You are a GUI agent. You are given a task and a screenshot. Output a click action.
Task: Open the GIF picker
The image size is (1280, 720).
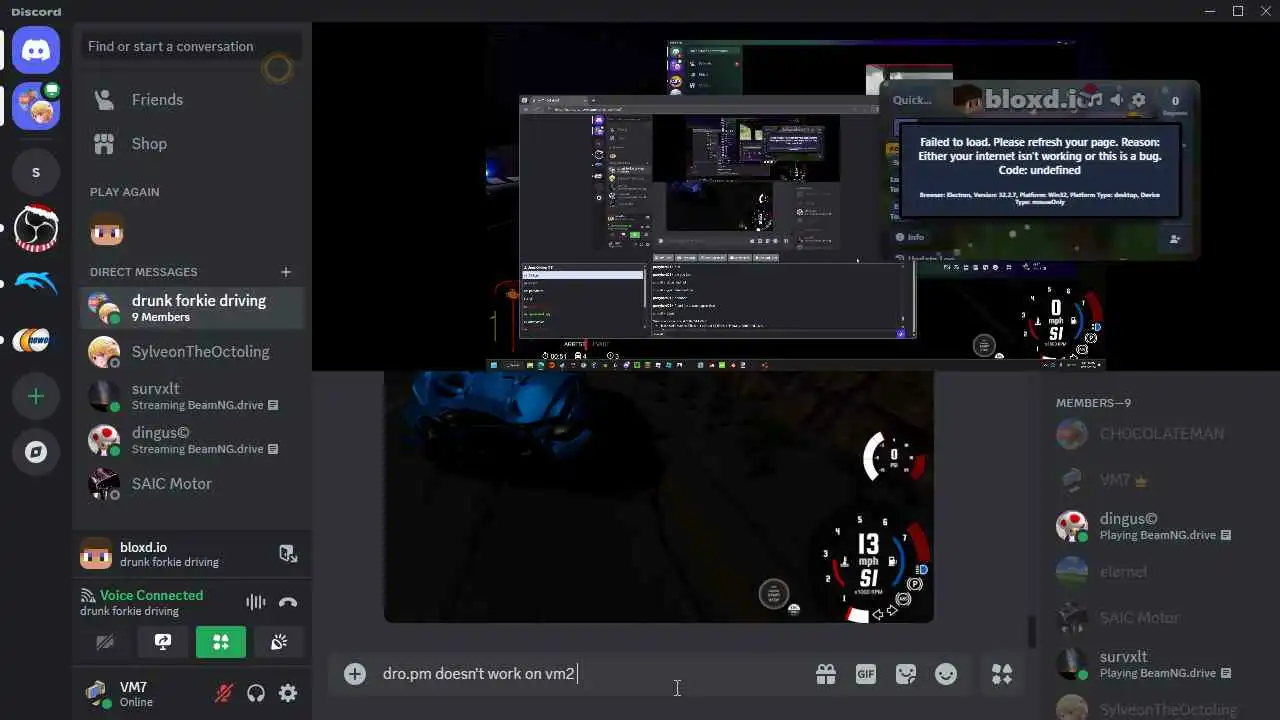click(866, 675)
